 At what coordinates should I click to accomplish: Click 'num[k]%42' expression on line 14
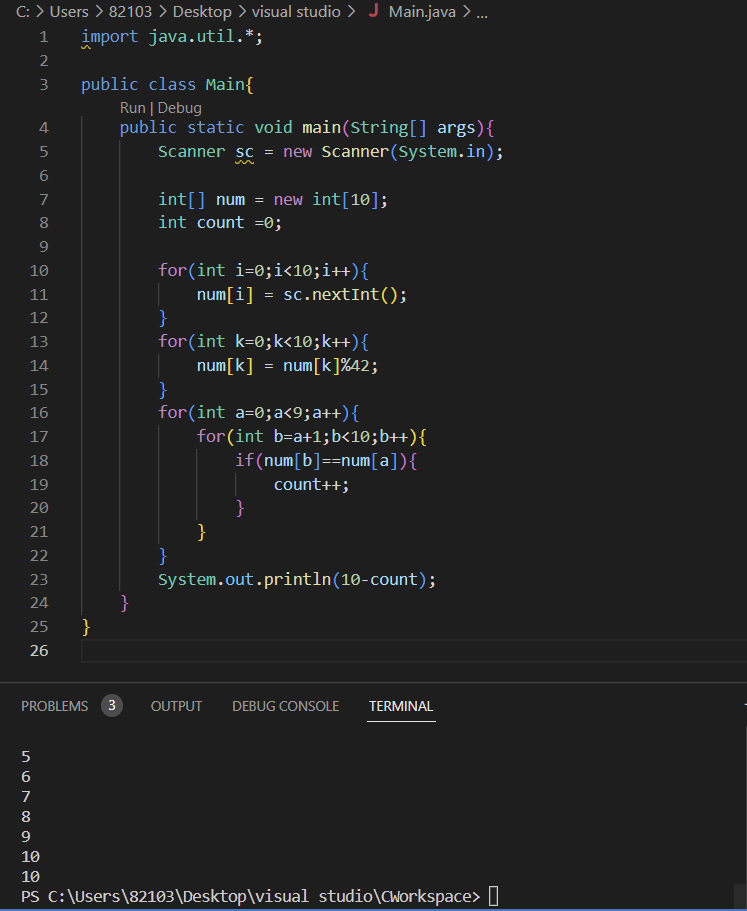point(326,365)
